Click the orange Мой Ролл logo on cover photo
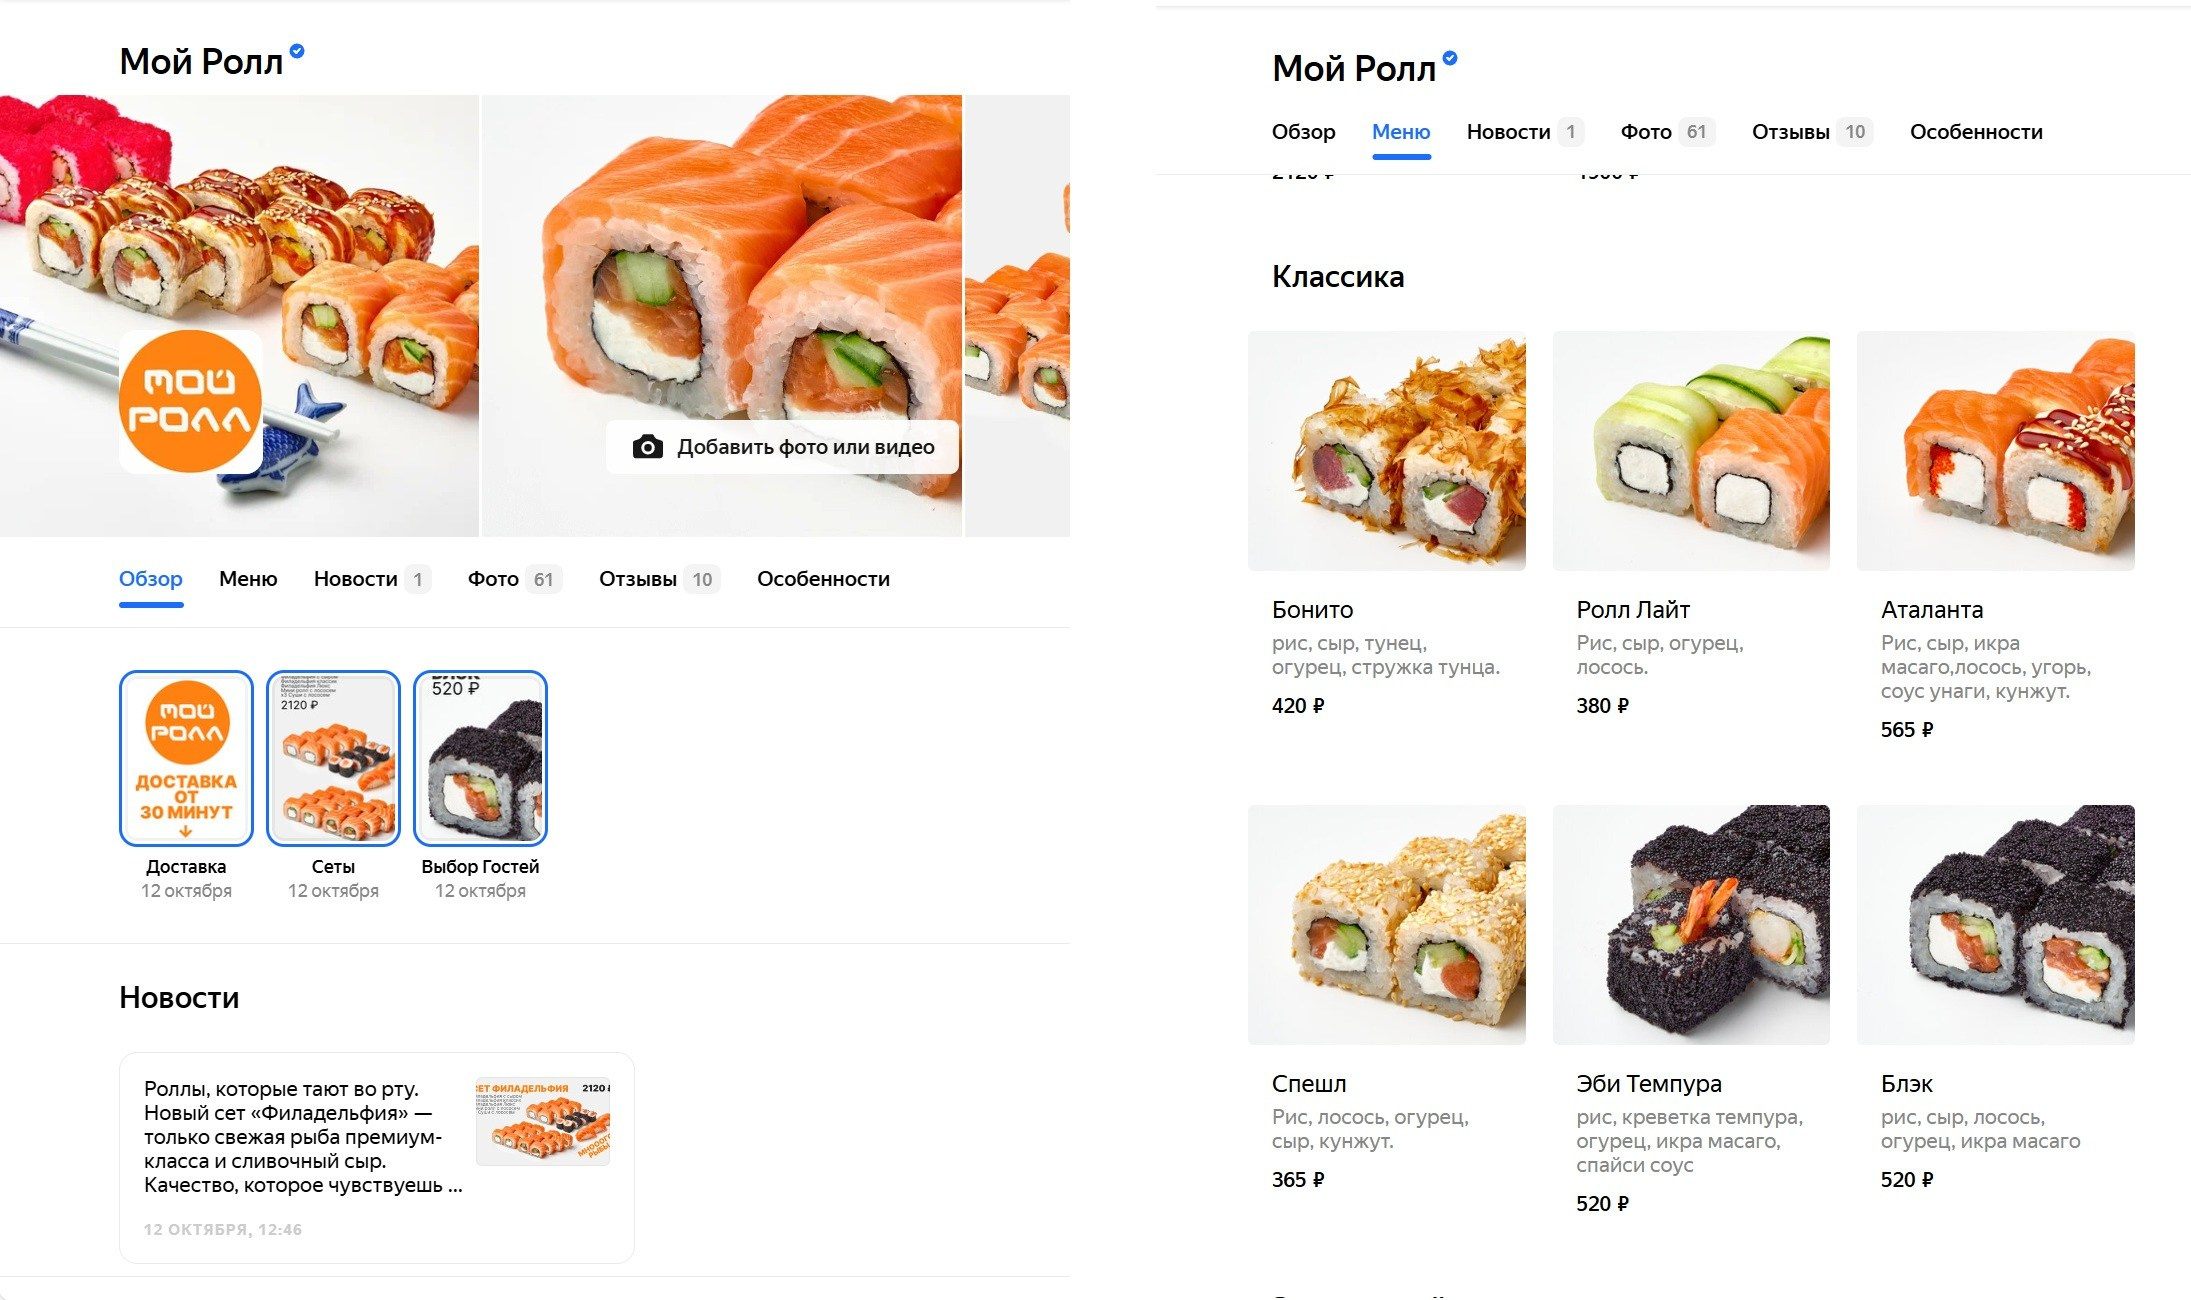 click(190, 401)
